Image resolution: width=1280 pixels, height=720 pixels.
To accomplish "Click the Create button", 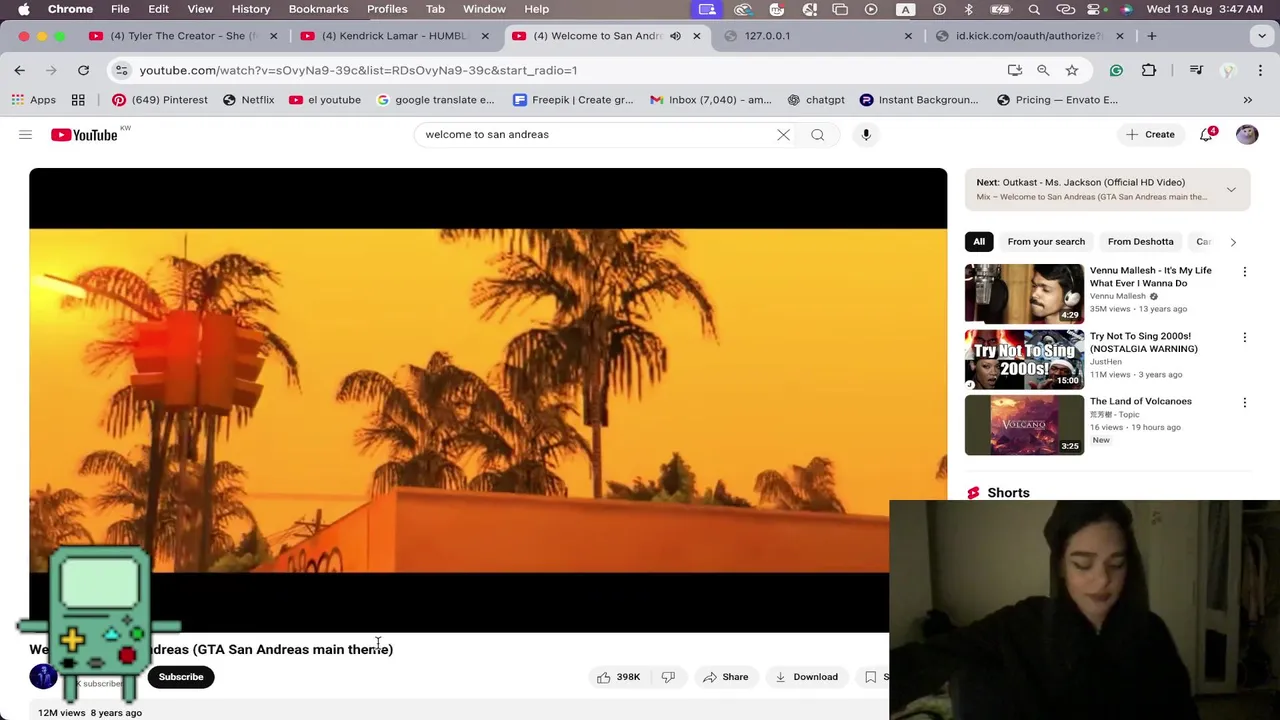I will (x=1150, y=134).
